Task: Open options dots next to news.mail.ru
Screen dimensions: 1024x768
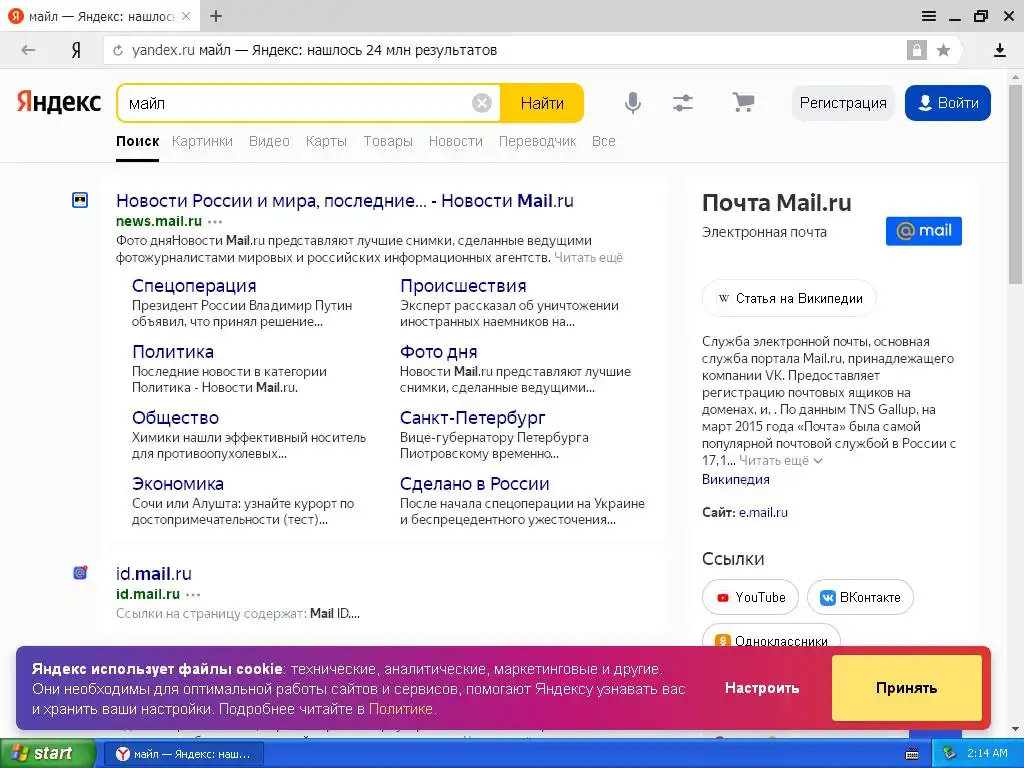Action: point(215,221)
